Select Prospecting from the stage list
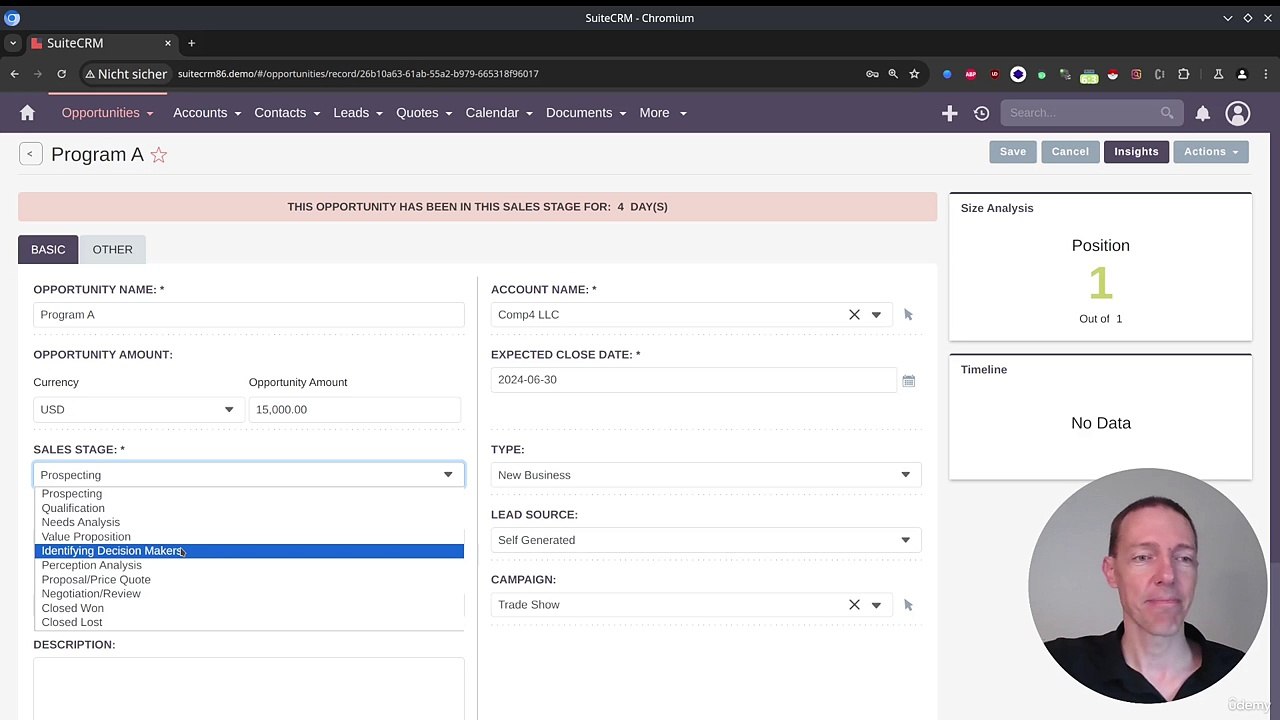Image resolution: width=1280 pixels, height=720 pixels. (249, 494)
